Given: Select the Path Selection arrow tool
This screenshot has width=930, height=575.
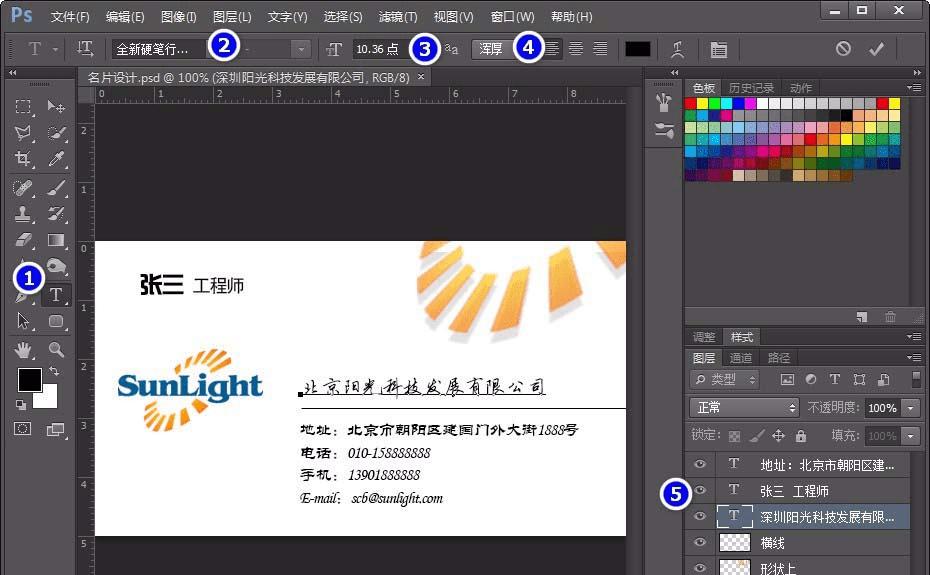Looking at the screenshot, I should [x=23, y=320].
